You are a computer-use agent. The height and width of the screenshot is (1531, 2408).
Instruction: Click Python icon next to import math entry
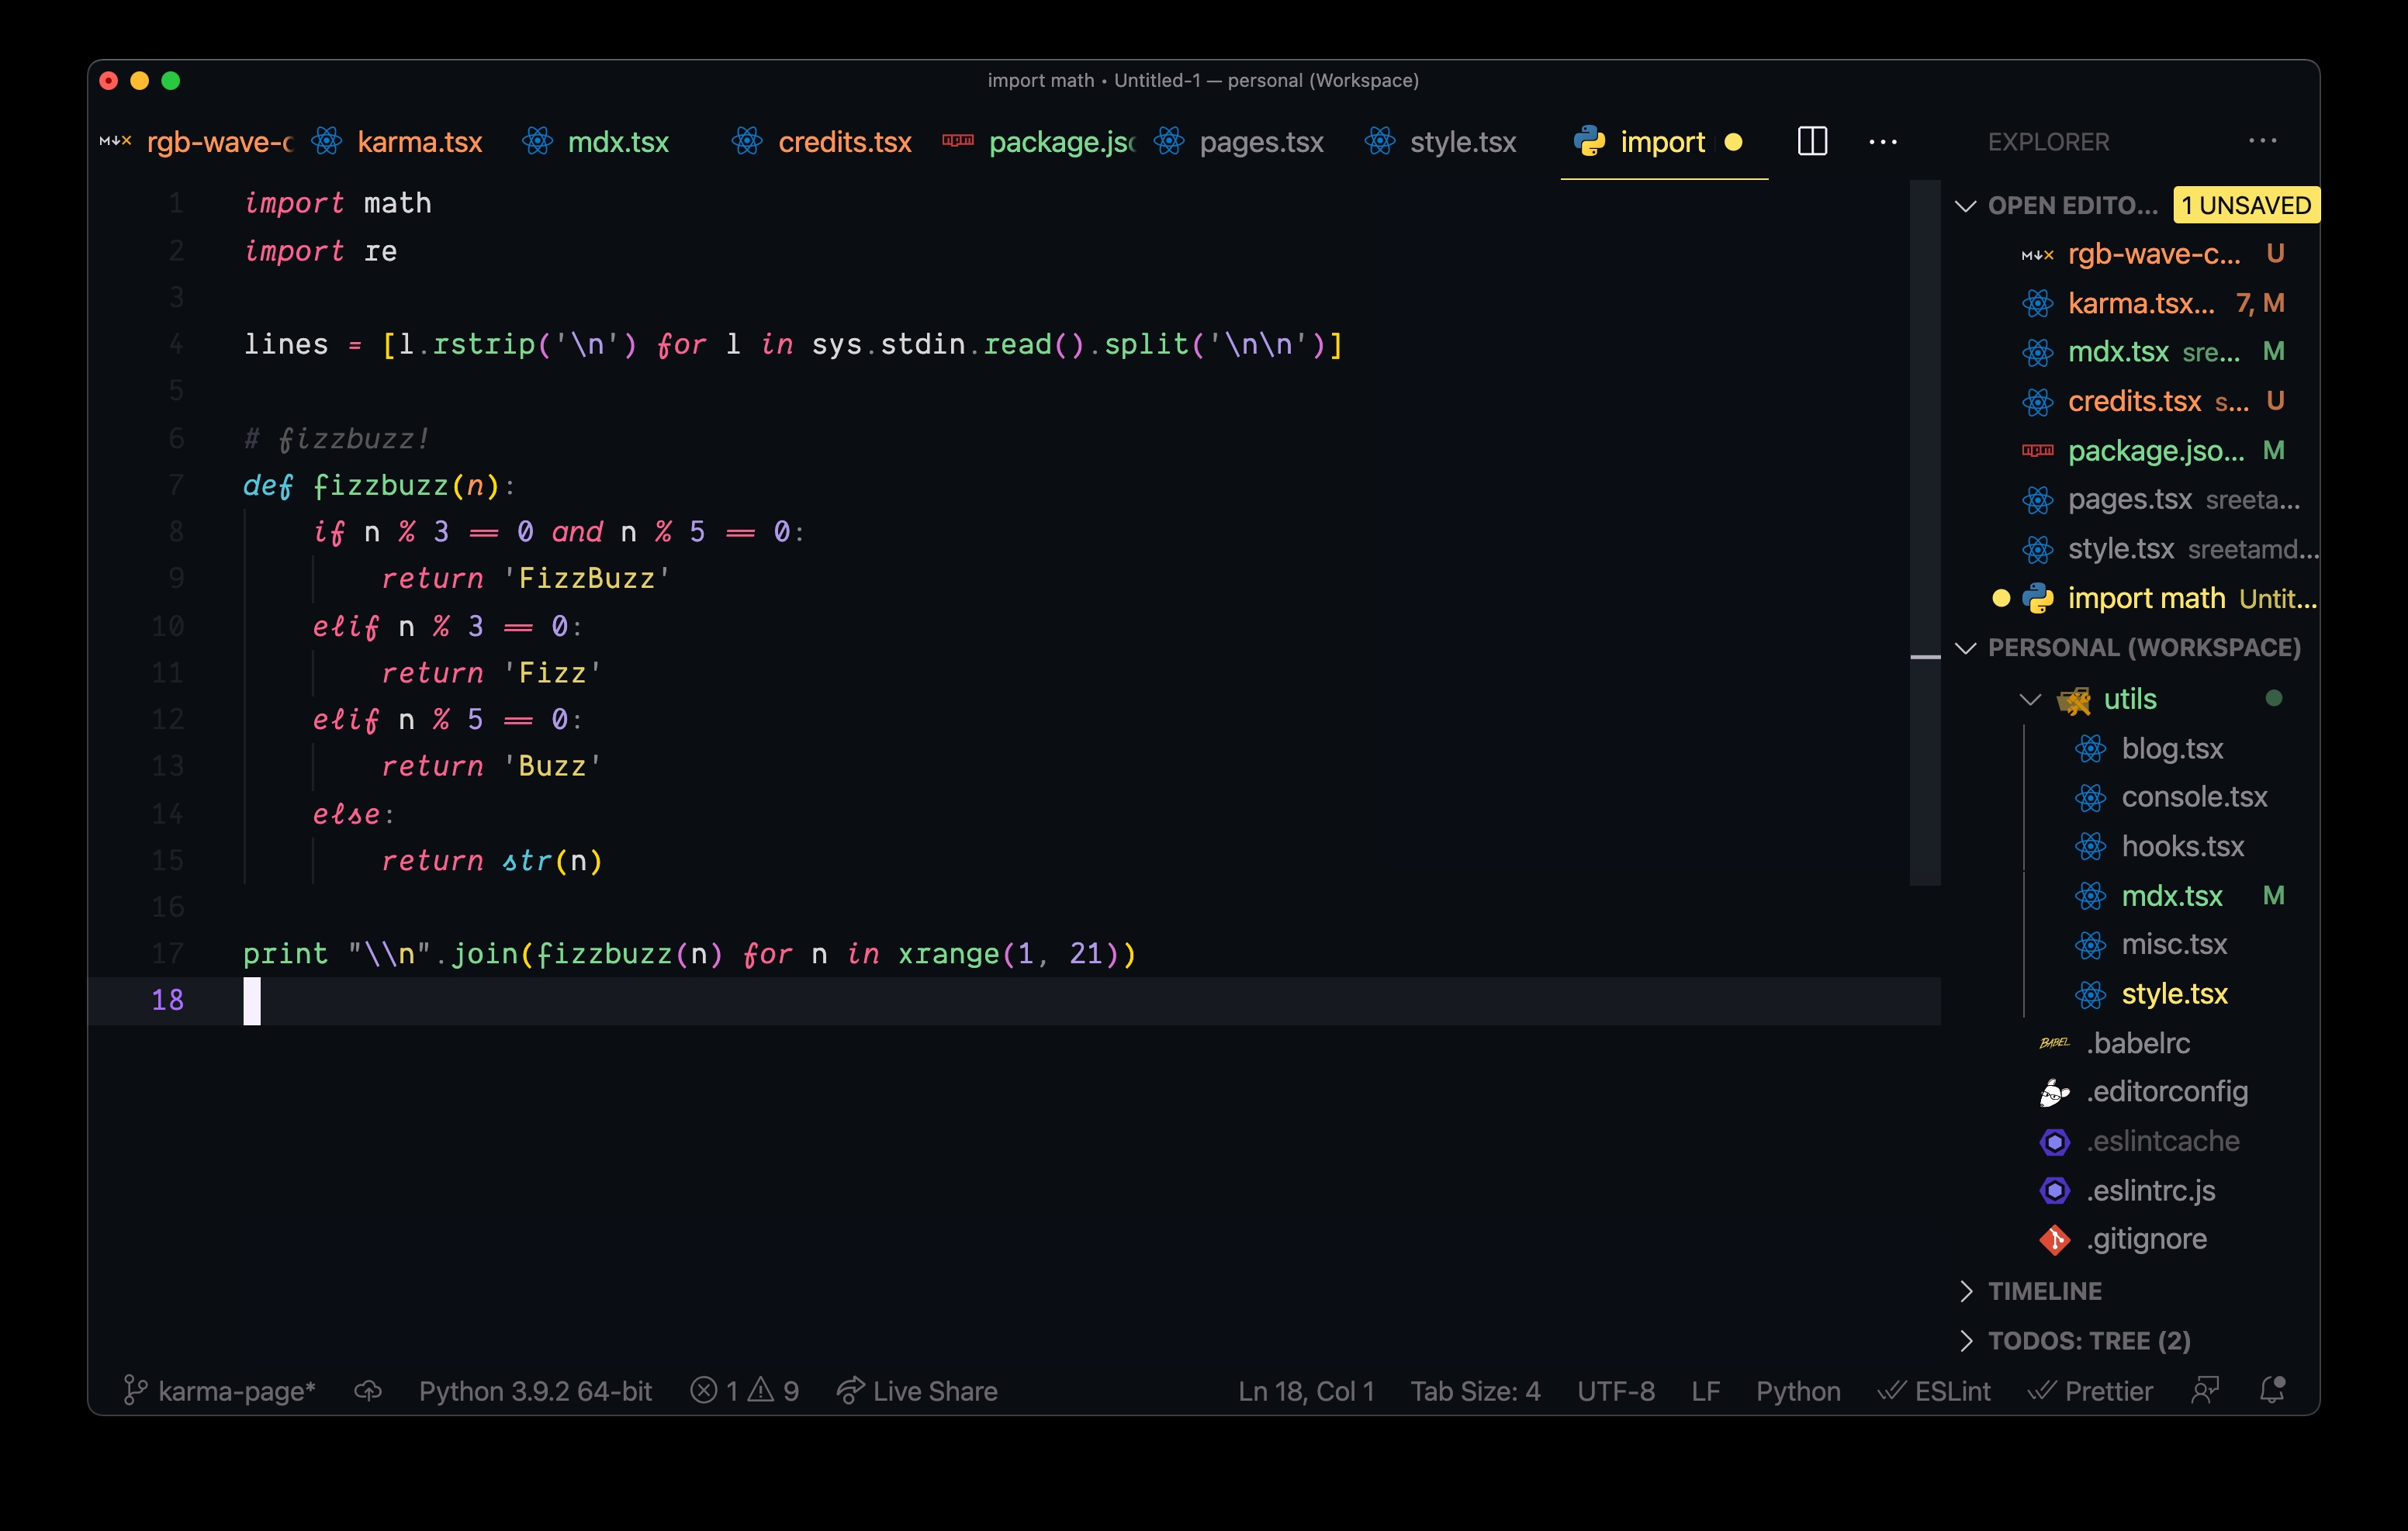pos(2037,598)
